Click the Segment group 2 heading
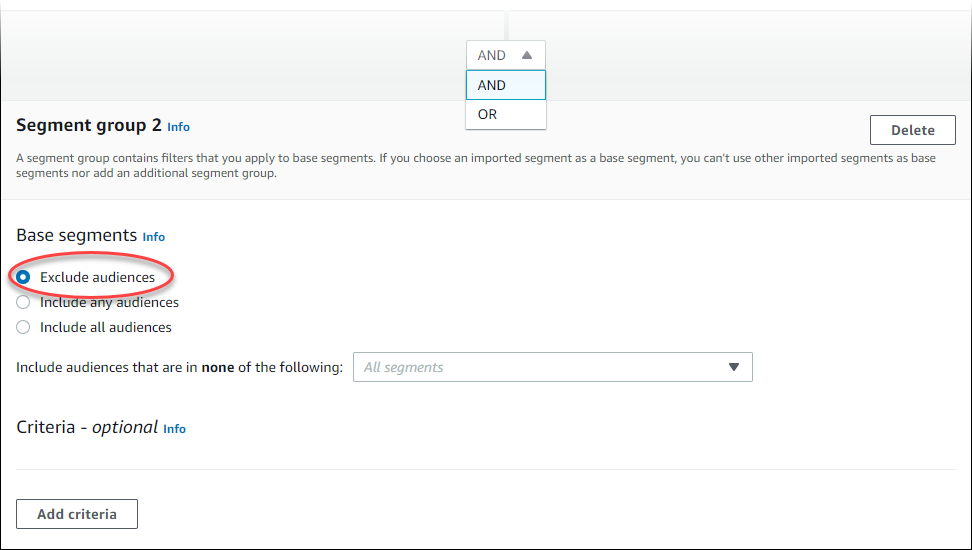 88,126
